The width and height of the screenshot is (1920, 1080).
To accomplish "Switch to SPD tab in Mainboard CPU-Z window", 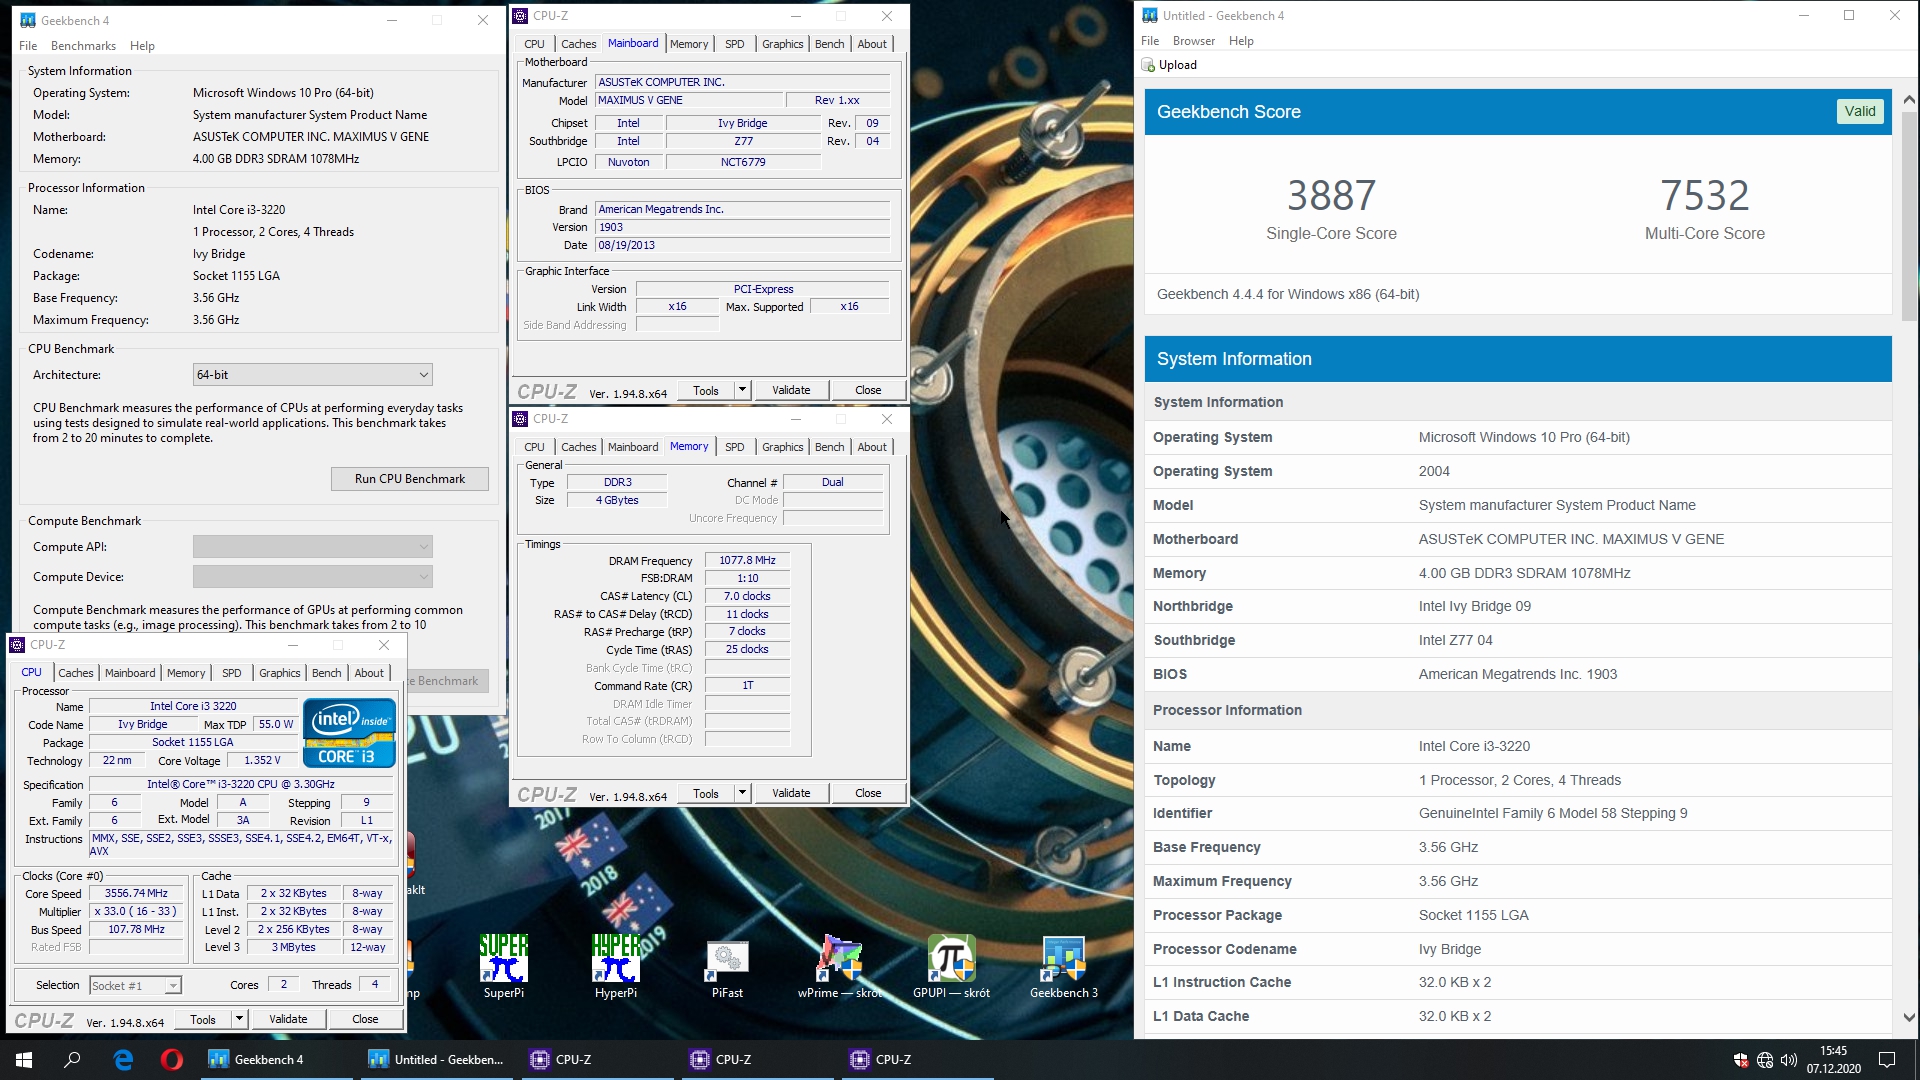I will (735, 44).
